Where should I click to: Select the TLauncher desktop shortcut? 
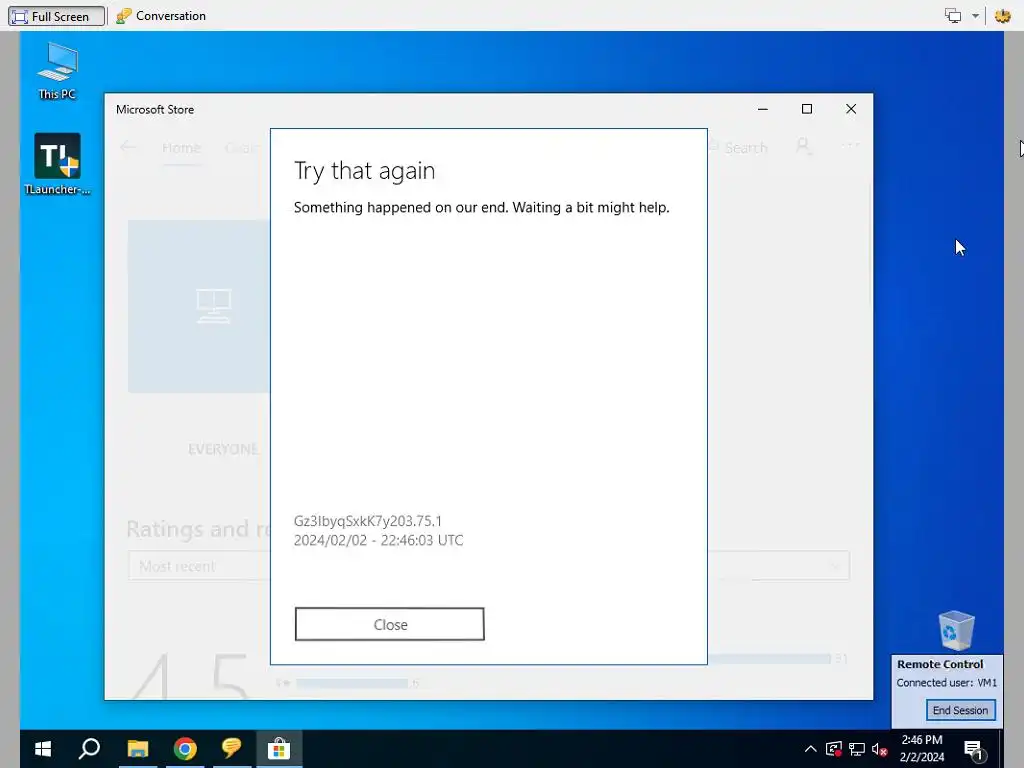pos(57,164)
